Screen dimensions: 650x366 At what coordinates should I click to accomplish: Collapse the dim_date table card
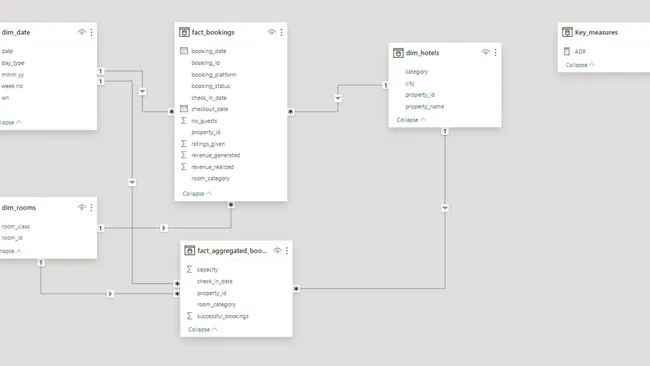10,122
